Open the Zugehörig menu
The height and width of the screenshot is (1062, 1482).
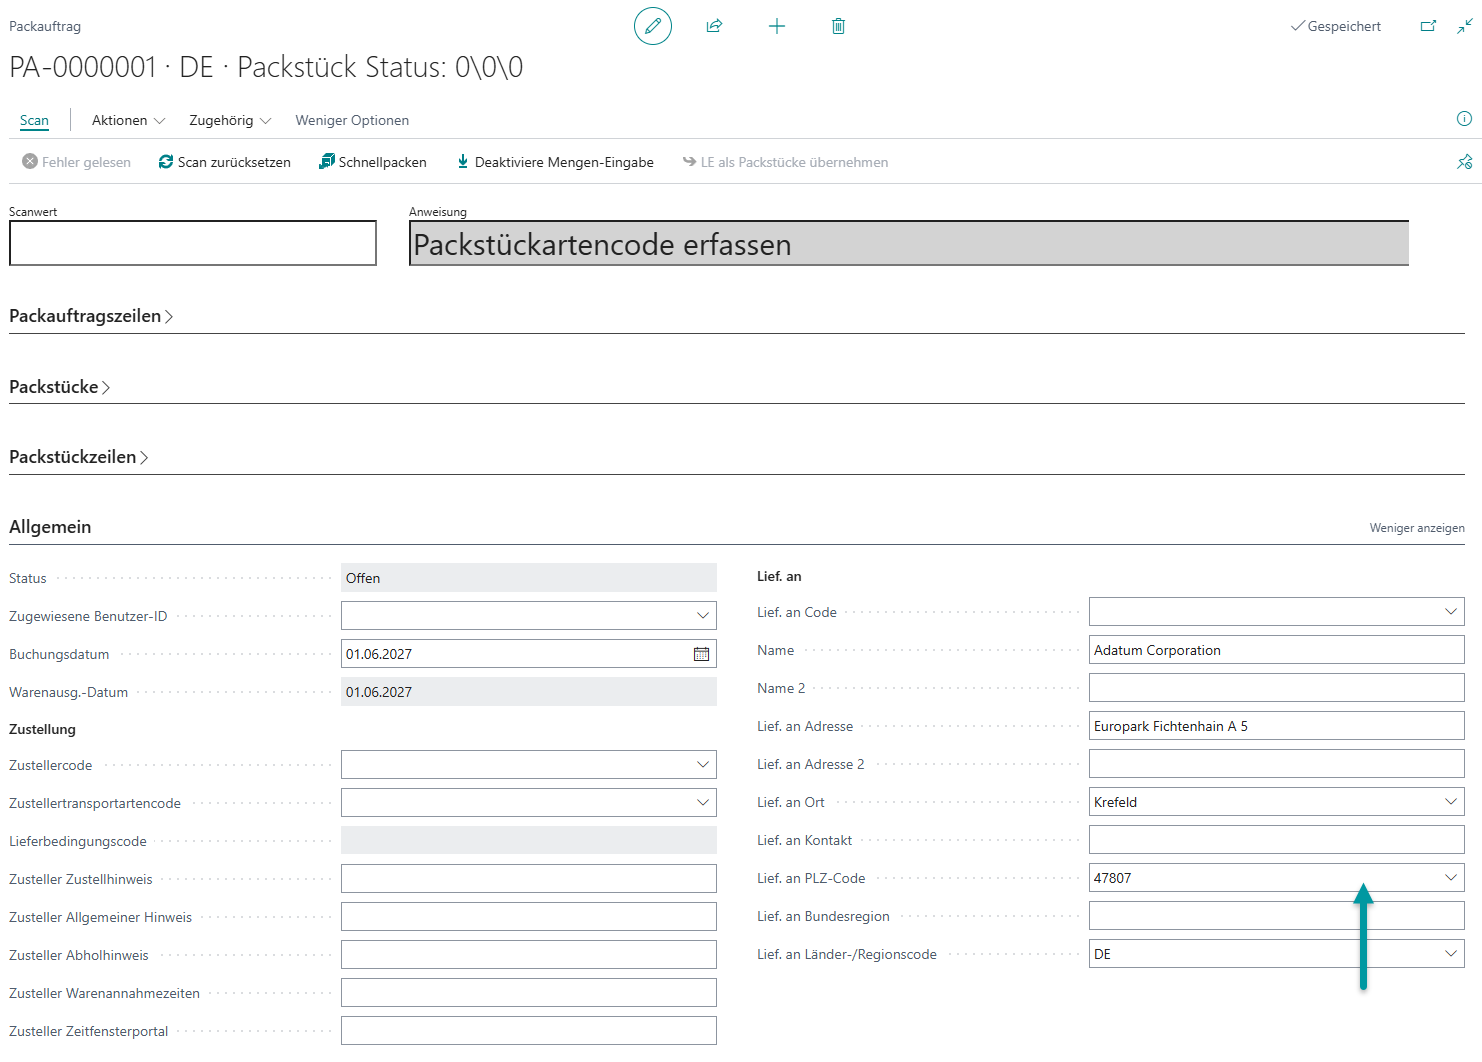tap(230, 120)
